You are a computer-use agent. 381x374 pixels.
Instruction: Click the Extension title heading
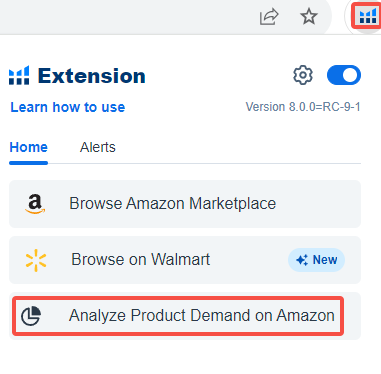[92, 76]
